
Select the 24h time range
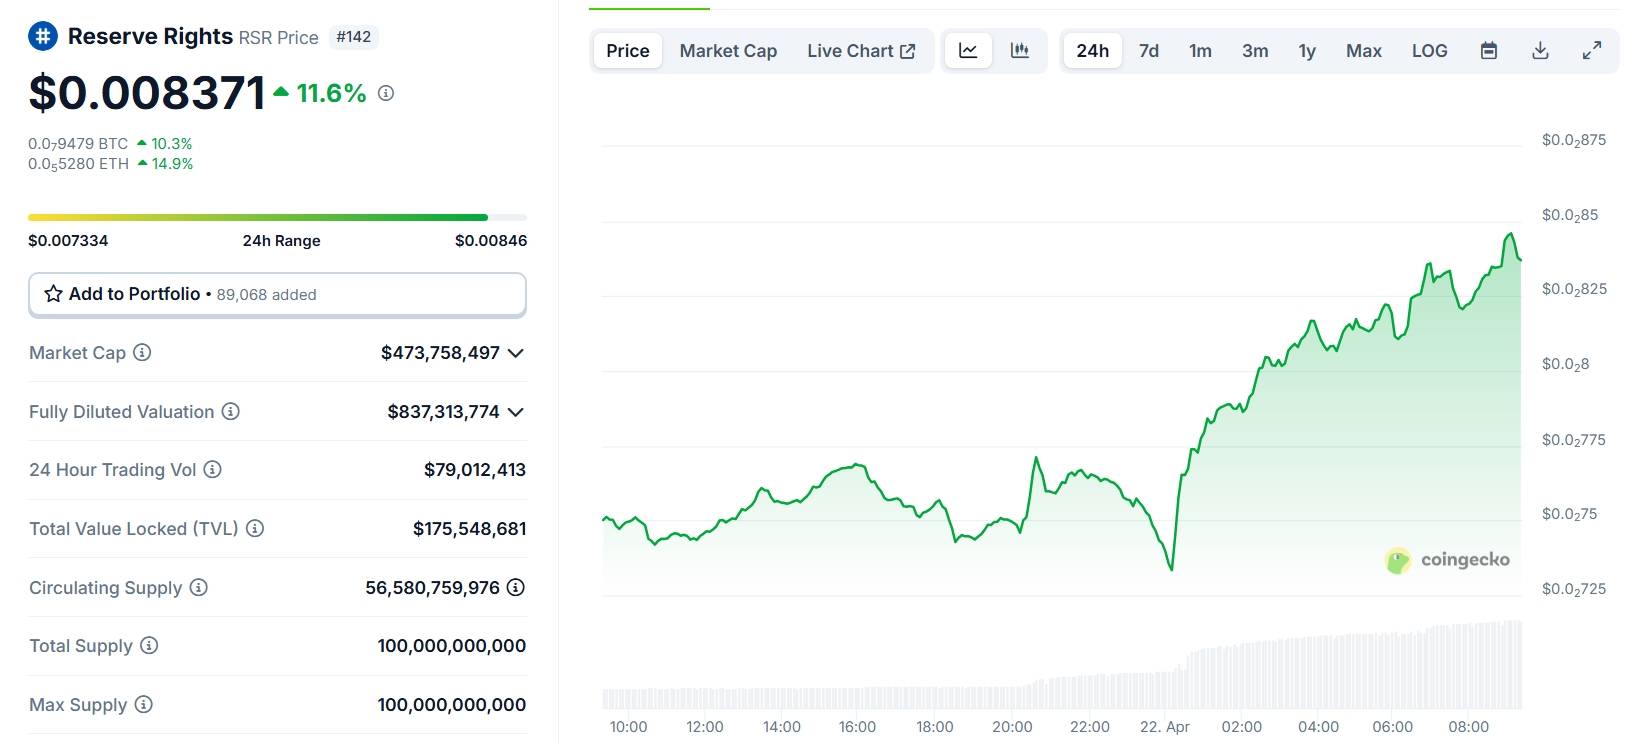tap(1092, 51)
